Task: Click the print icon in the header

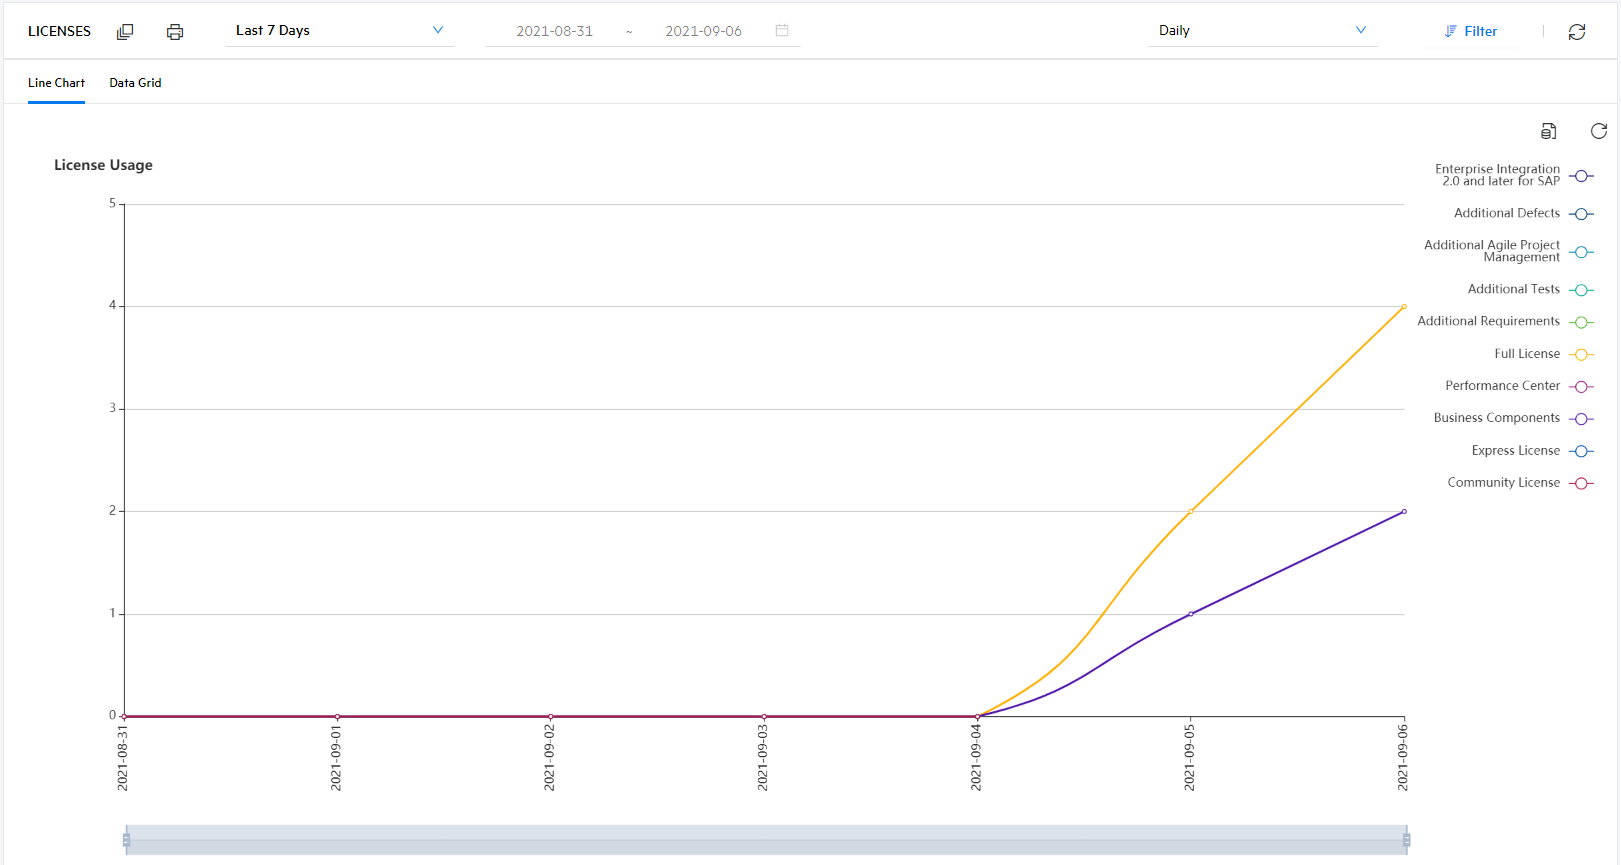Action: tap(175, 32)
